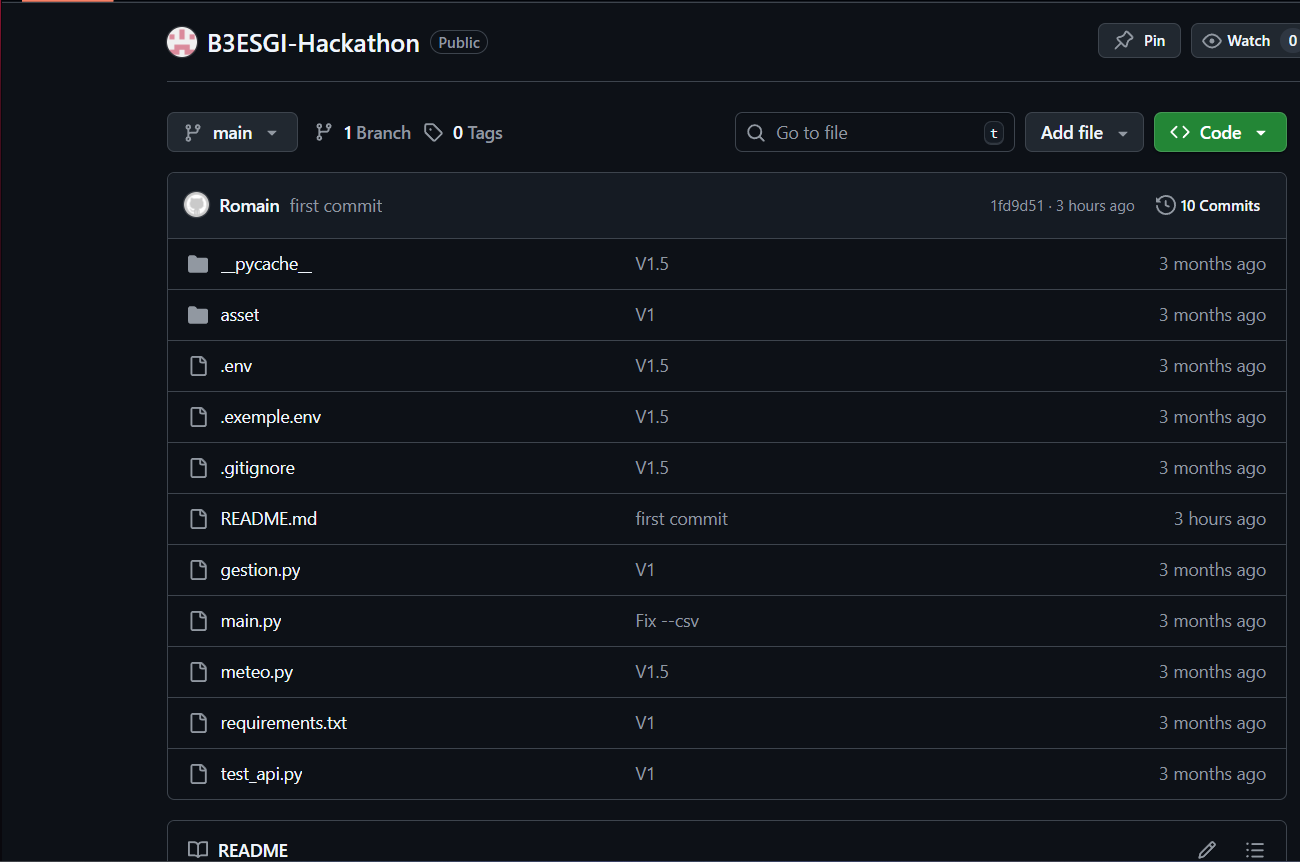Pin the repository with the Pin button
This screenshot has height=862, width=1300.
point(1139,41)
